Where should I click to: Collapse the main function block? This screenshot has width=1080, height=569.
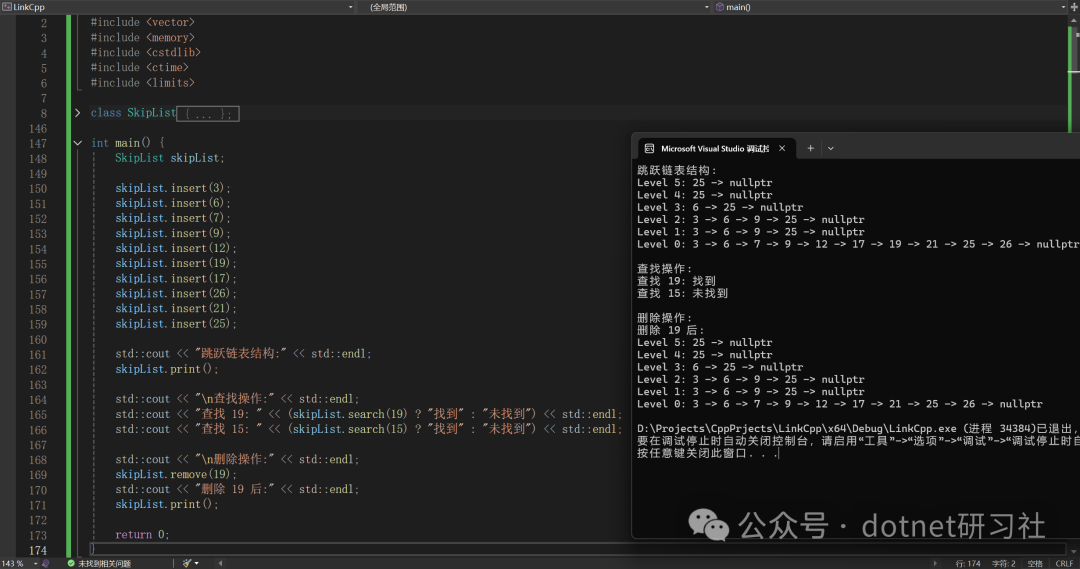[x=77, y=143]
